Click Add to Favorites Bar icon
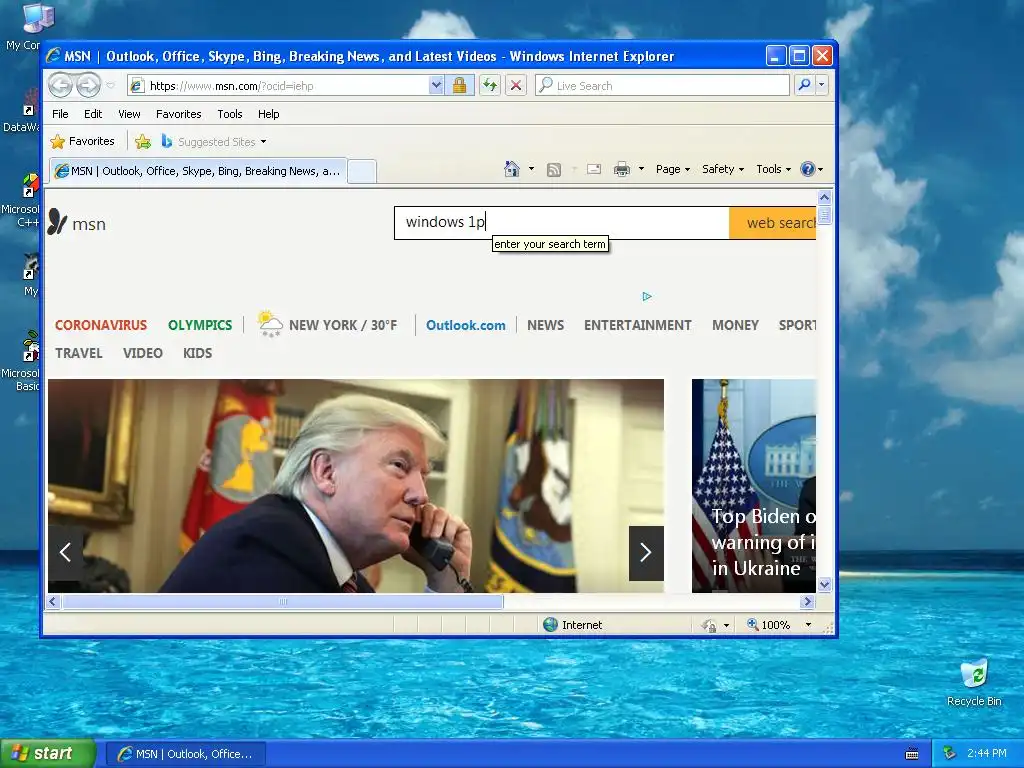The width and height of the screenshot is (1024, 768). [142, 141]
